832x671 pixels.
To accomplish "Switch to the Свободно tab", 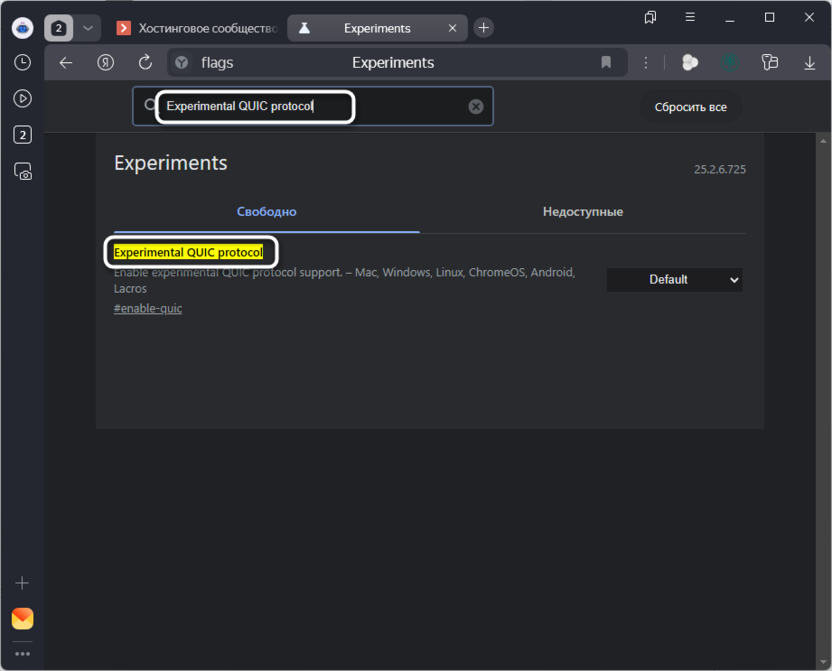I will pyautogui.click(x=266, y=212).
